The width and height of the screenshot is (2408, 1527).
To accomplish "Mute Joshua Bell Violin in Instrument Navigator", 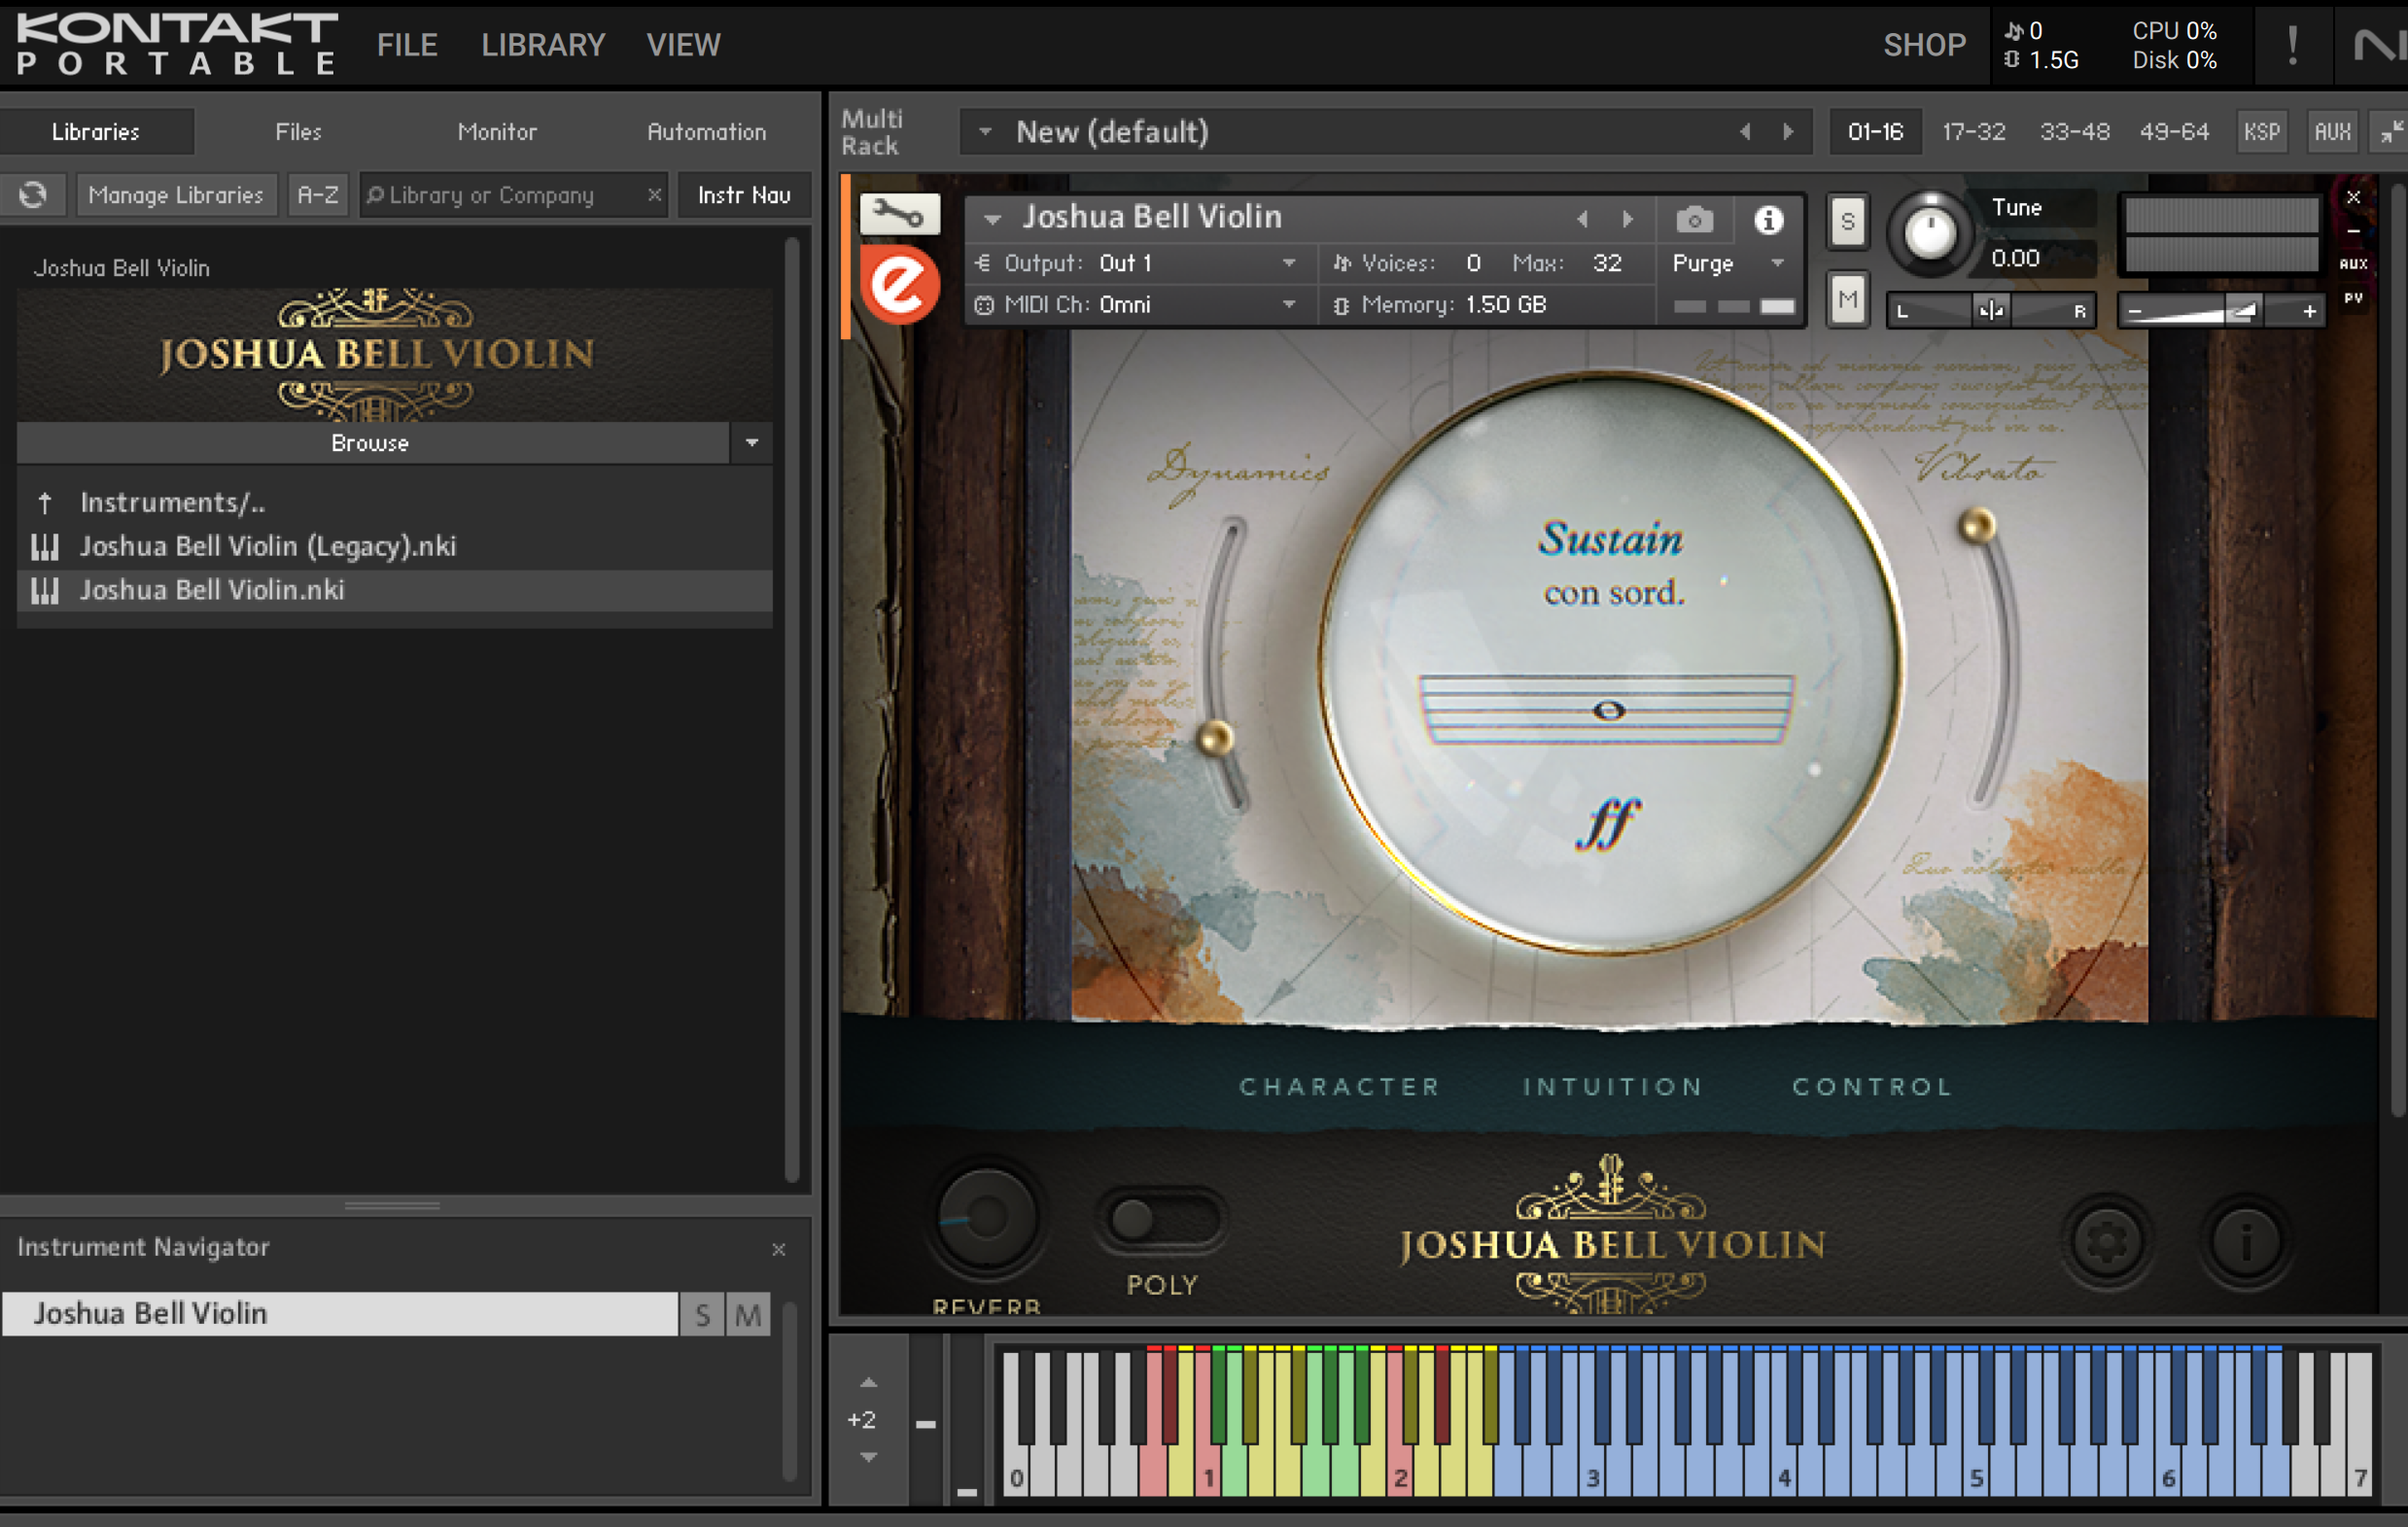I will 748,1314.
